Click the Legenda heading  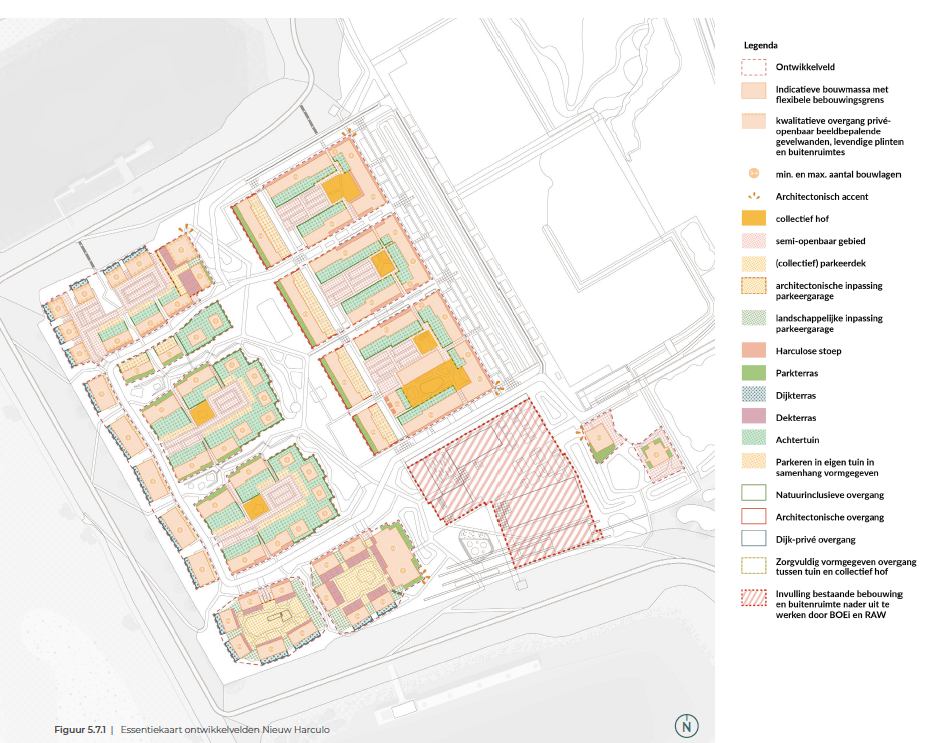coord(760,45)
